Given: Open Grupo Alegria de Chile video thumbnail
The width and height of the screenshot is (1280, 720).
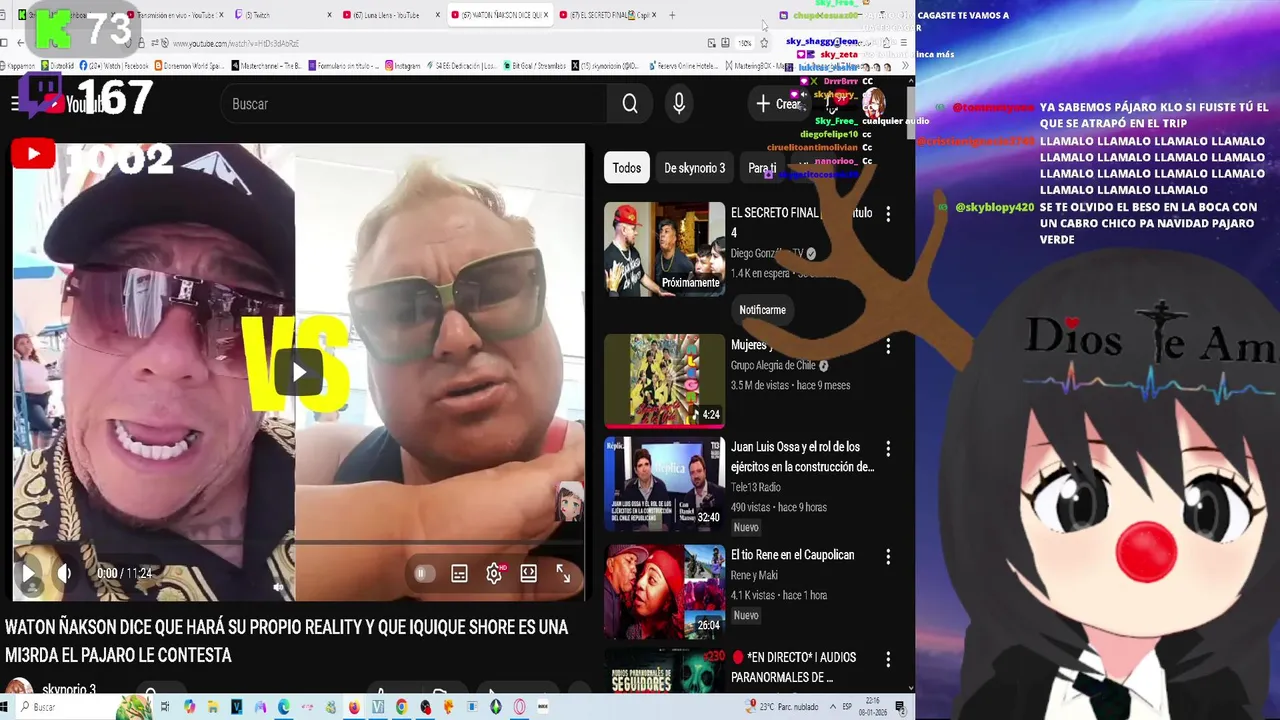Looking at the screenshot, I should [x=665, y=380].
